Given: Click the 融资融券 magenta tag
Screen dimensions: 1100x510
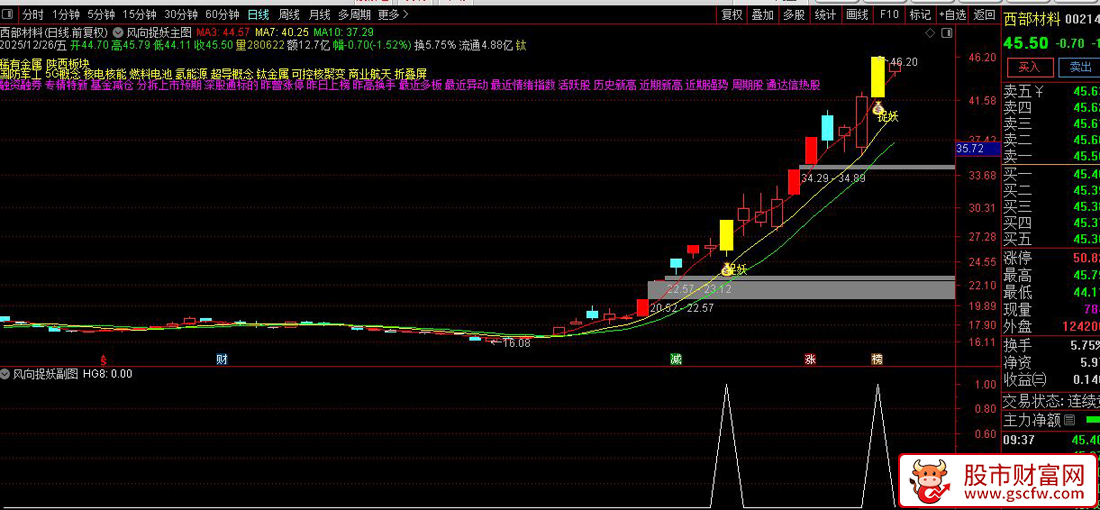Looking at the screenshot, I should pos(21,86).
